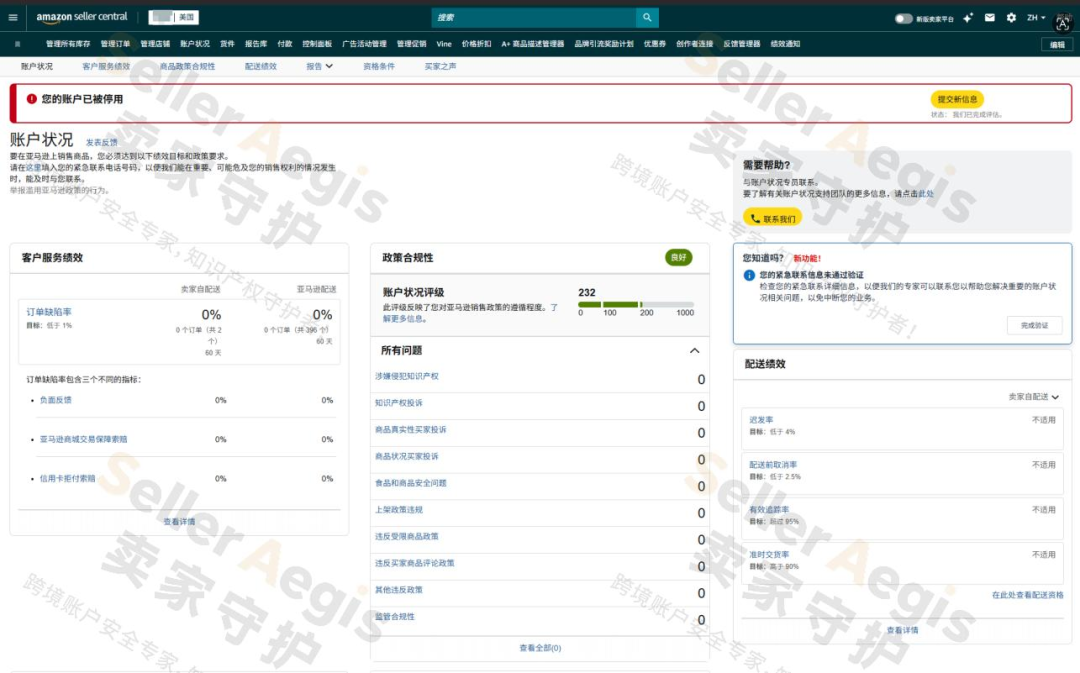Open the 上架政策违规 issue link
The image size is (1080, 673).
pyautogui.click(x=399, y=510)
